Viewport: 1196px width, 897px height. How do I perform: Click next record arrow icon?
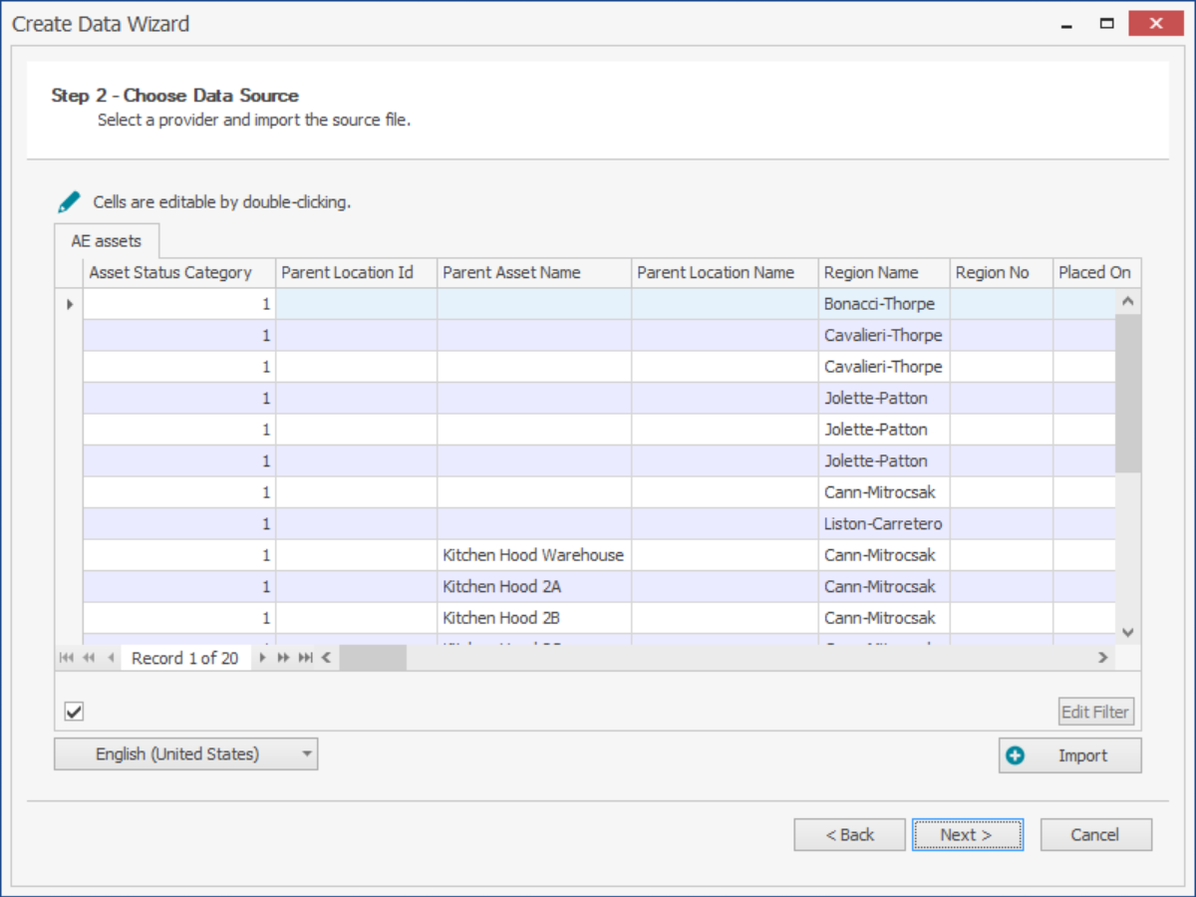(262, 658)
